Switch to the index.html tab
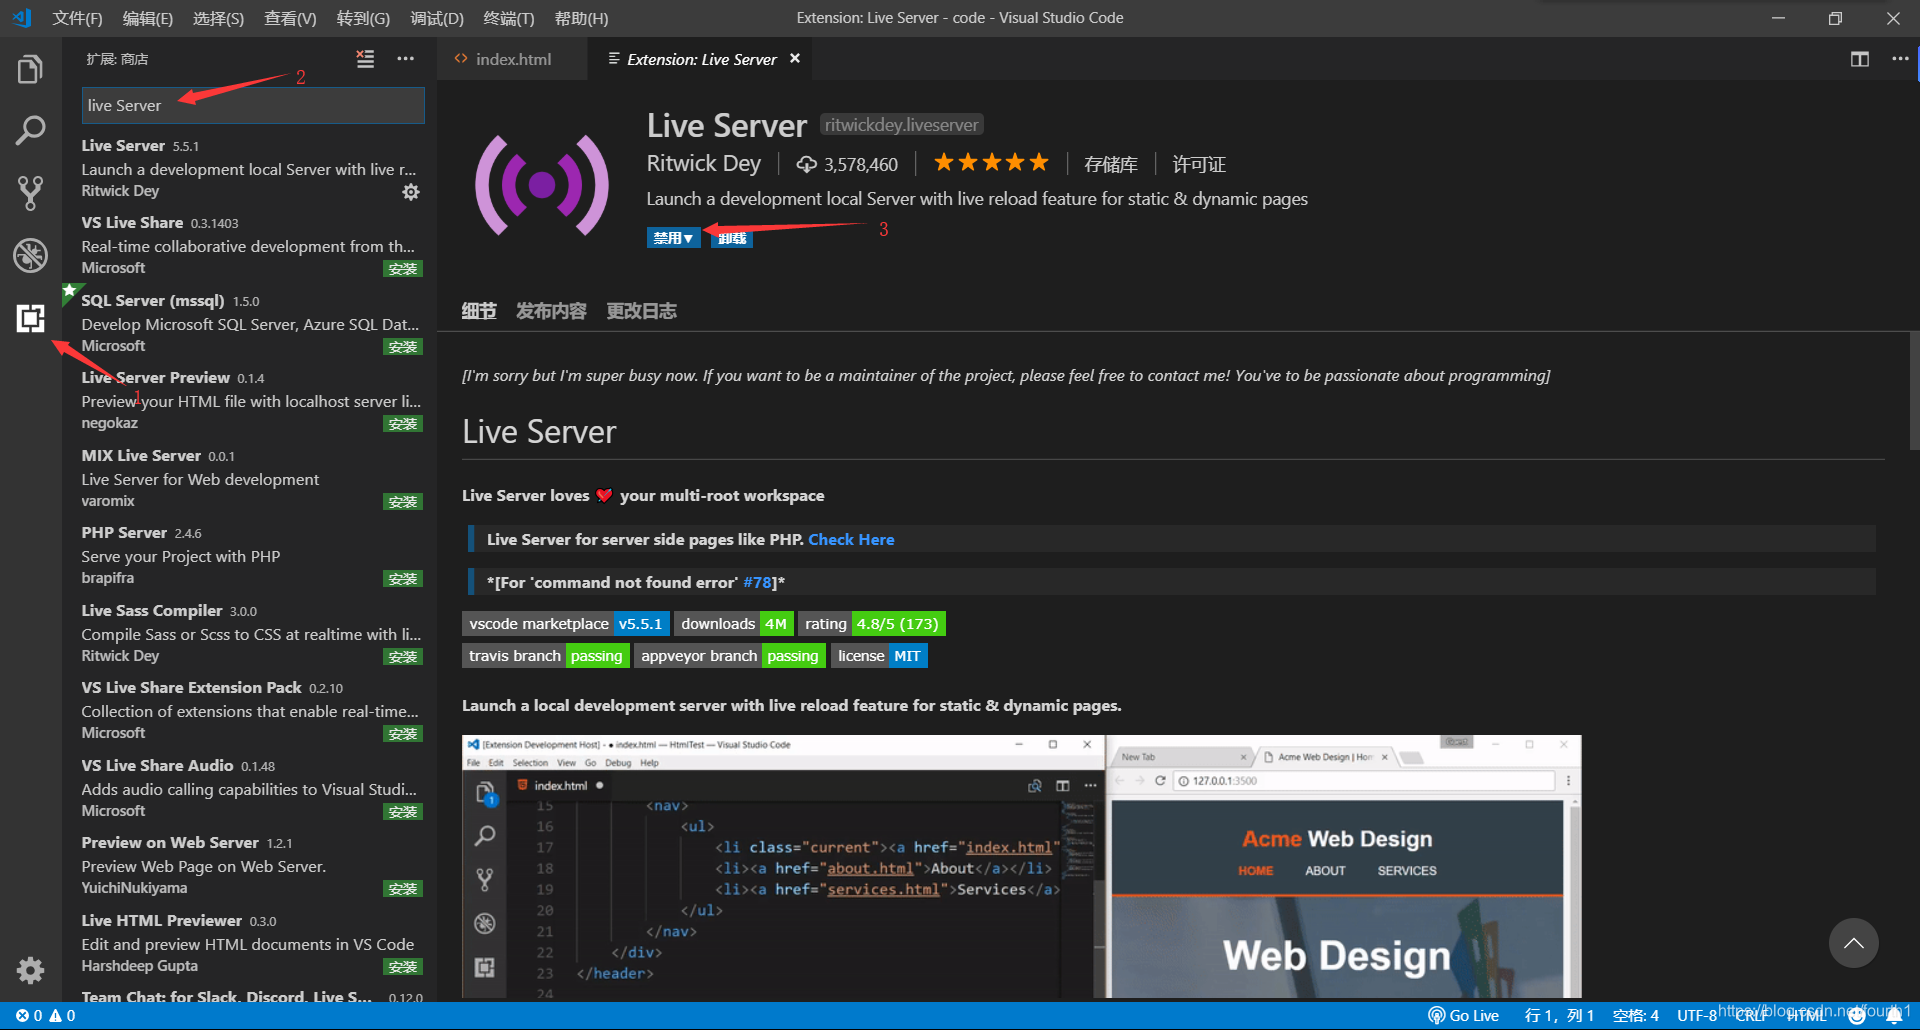Screen dimensions: 1920x1030 click(513, 59)
